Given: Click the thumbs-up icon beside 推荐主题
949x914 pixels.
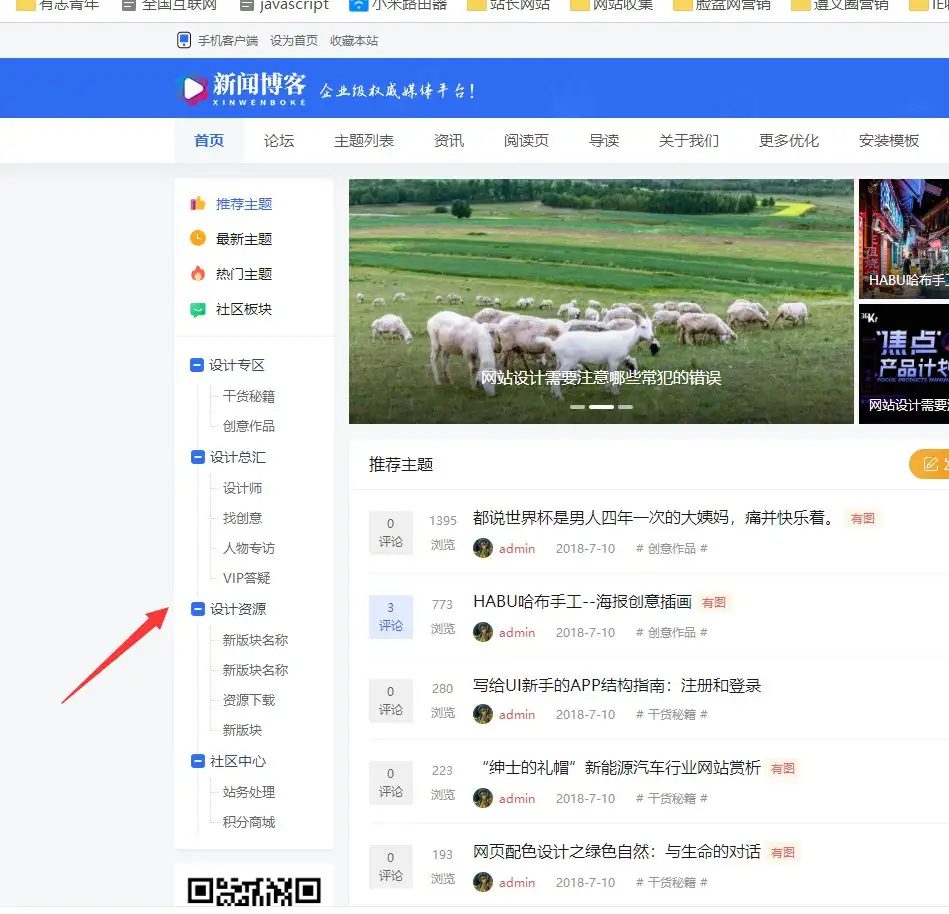Looking at the screenshot, I should (x=198, y=204).
